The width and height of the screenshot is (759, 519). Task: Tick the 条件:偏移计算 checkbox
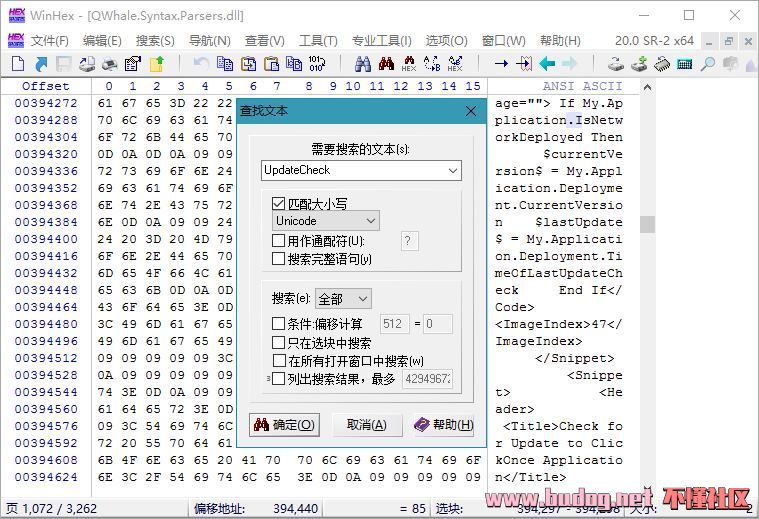click(278, 323)
